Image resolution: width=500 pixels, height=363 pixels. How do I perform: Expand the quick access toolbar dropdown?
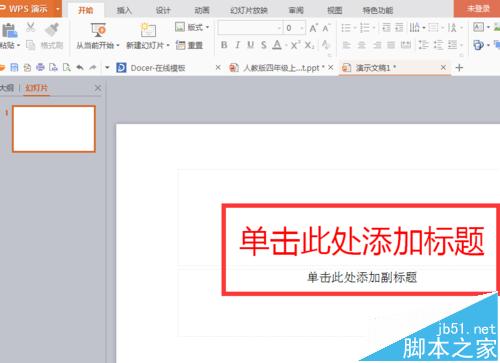pyautogui.click(x=107, y=68)
